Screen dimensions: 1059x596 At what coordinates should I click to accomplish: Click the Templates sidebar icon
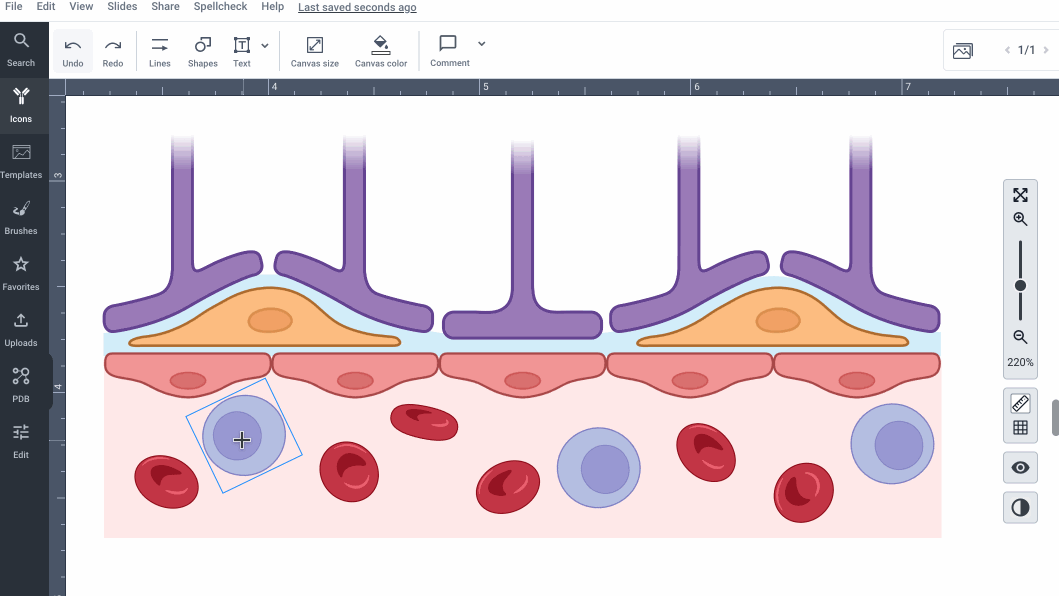(21, 161)
